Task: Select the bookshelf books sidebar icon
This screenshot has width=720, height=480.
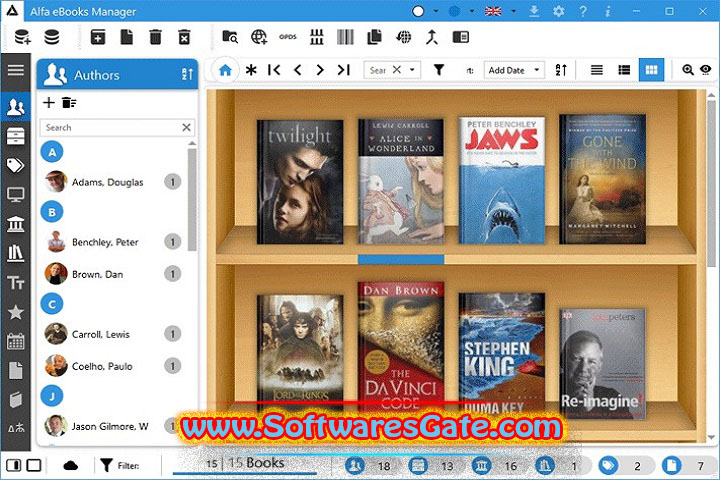Action: point(16,253)
